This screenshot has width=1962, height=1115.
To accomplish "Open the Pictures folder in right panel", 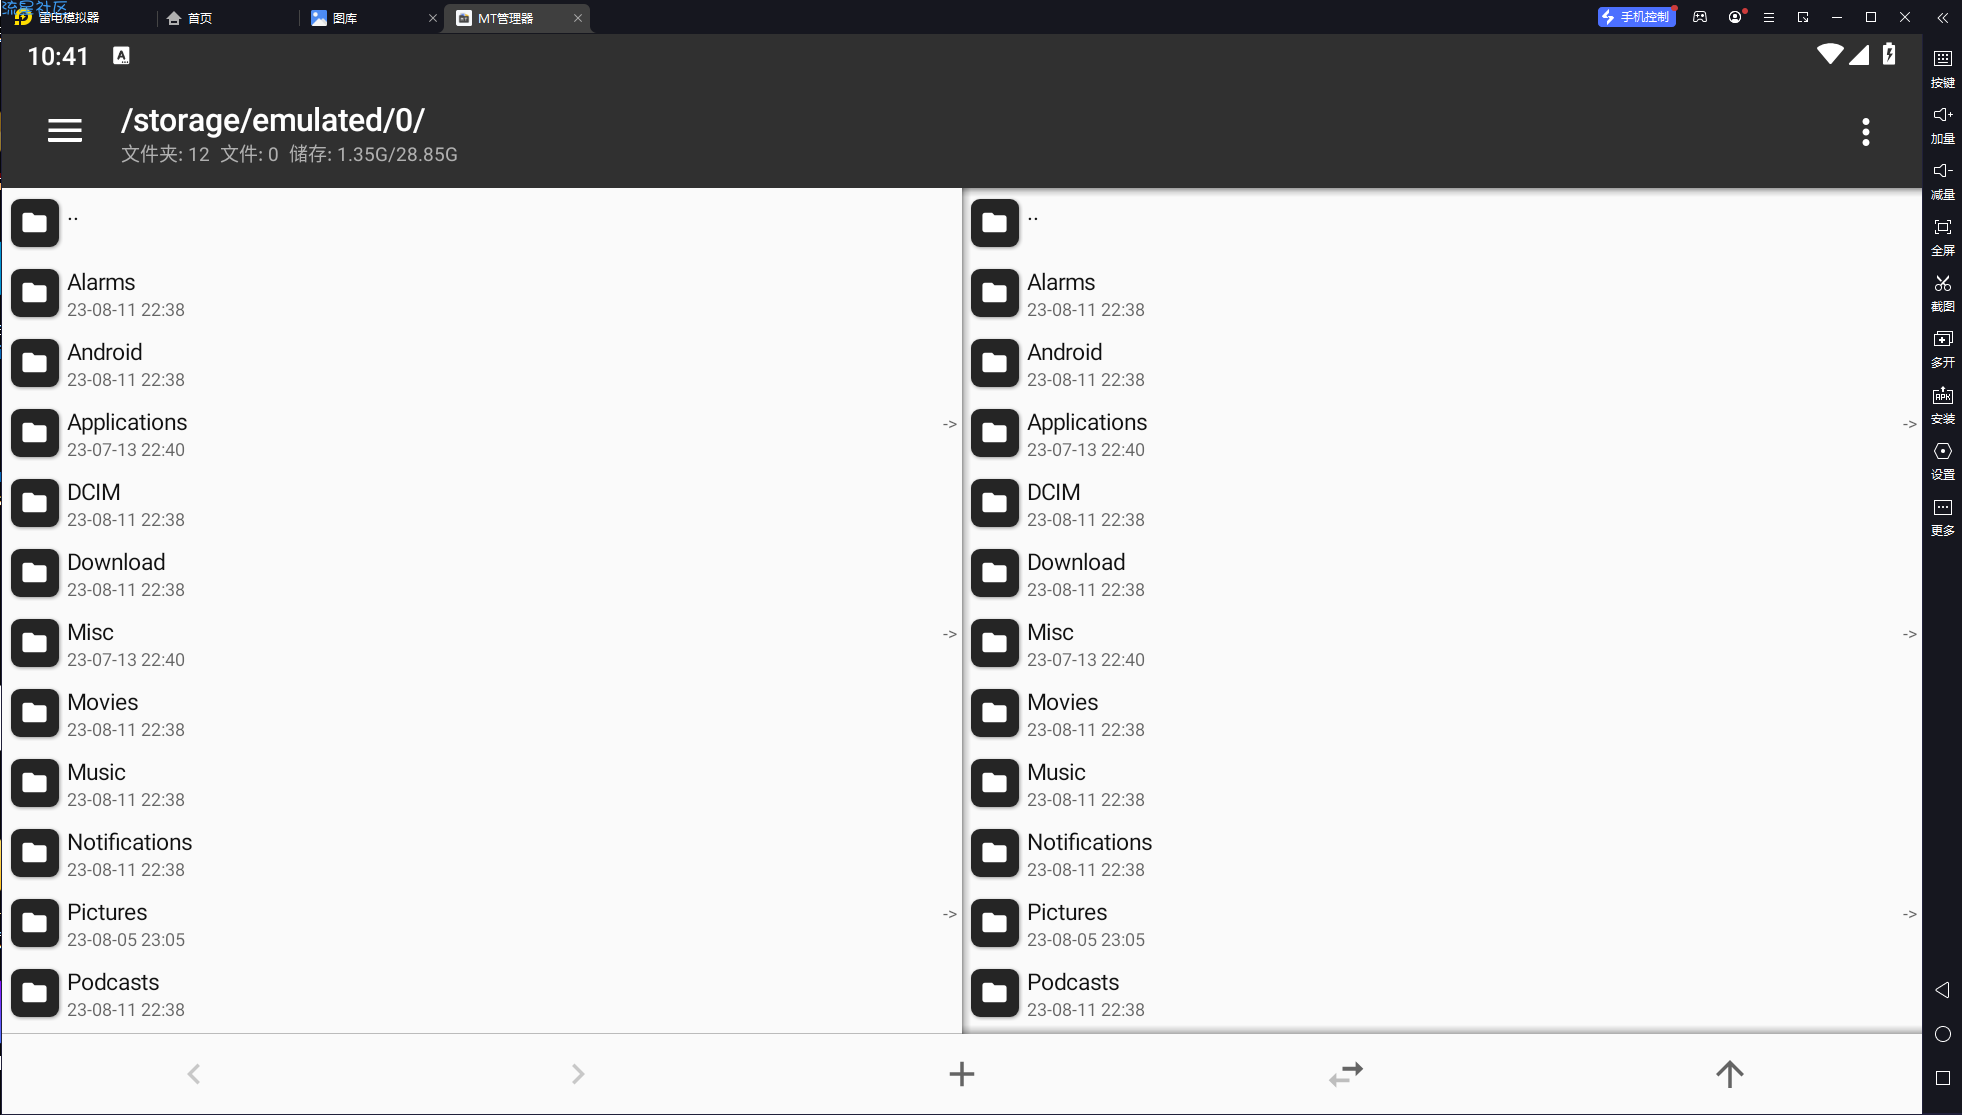I will [1441, 923].
